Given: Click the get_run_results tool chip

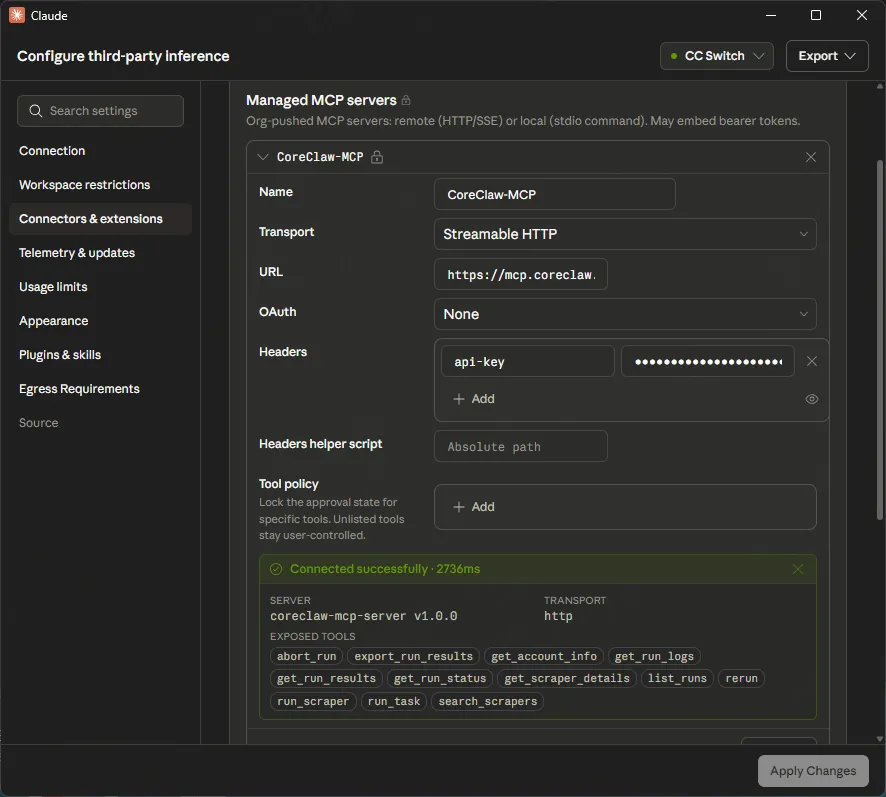Looking at the screenshot, I should [326, 678].
